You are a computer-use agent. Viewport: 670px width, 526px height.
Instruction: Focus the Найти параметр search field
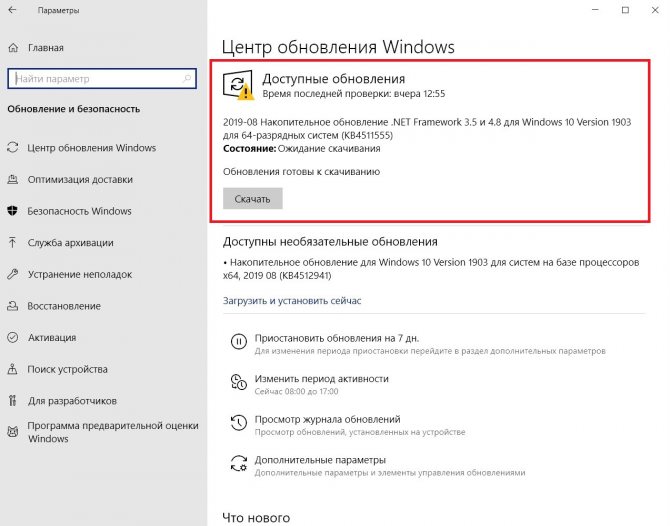(102, 79)
